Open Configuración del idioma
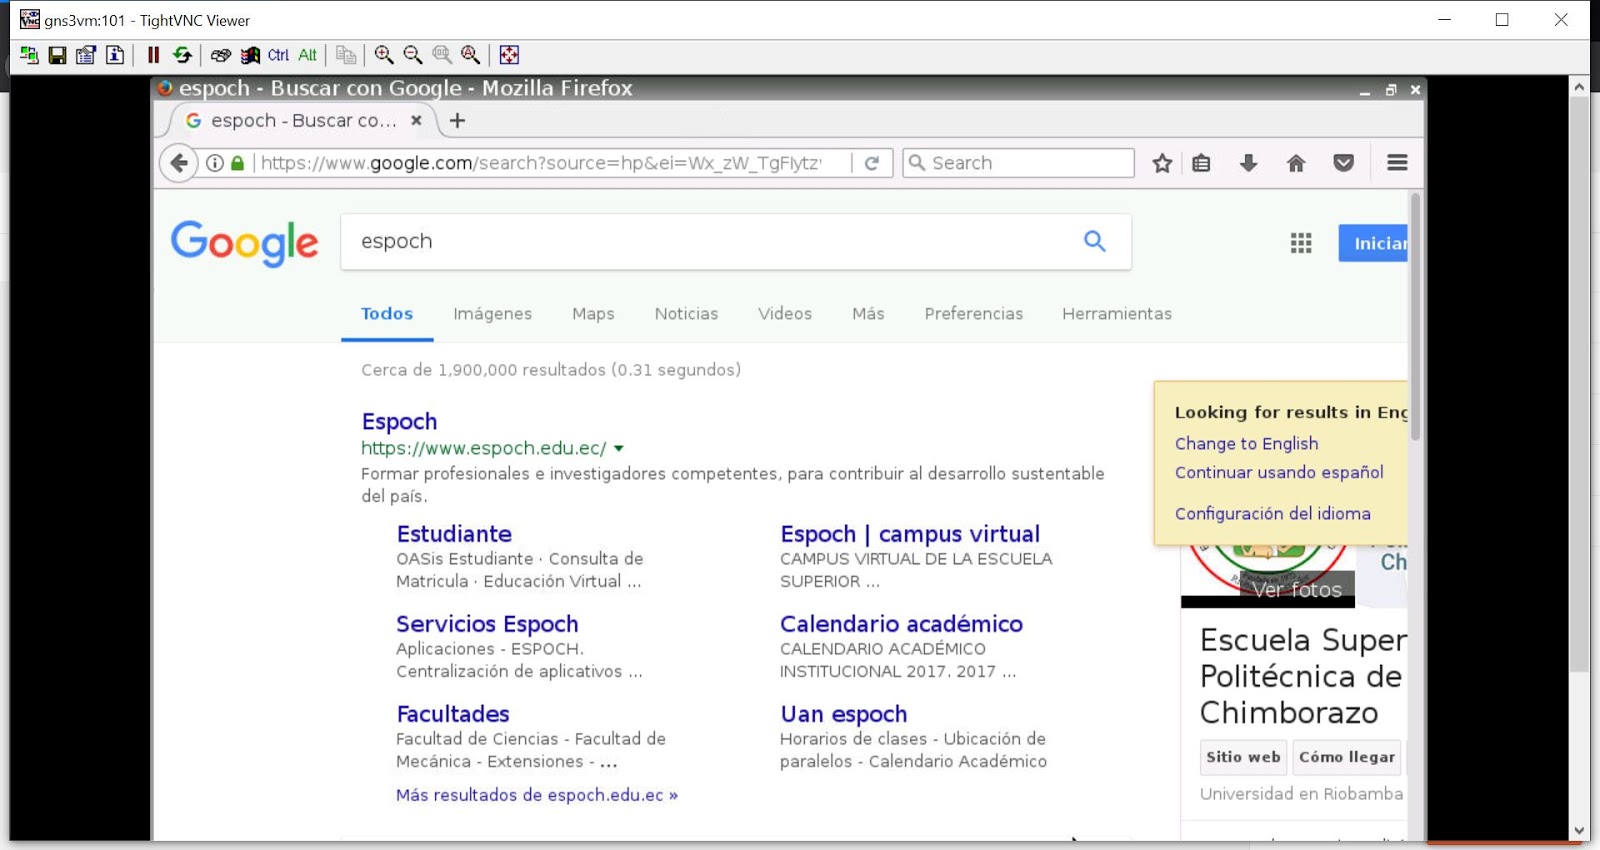 [x=1273, y=513]
